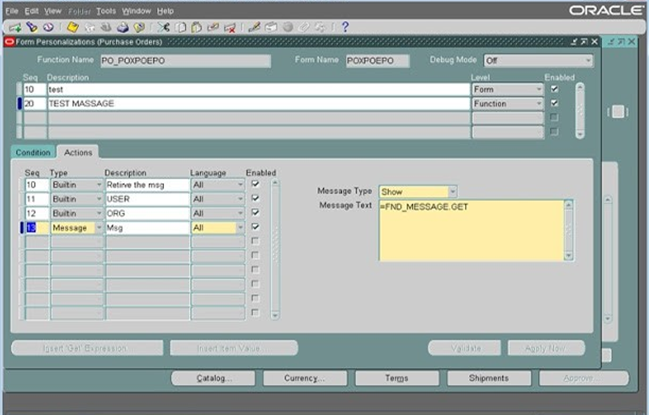Toggle Enabled checkbox for ORG action
This screenshot has height=415, width=649.
point(255,213)
